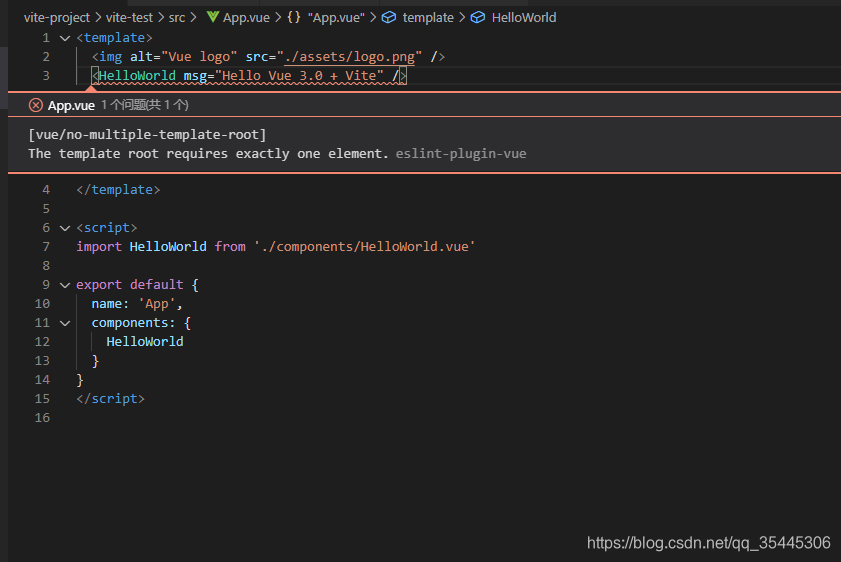Image resolution: width=841 pixels, height=562 pixels.
Task: Open the template breadcrumb segment
Action: point(428,17)
